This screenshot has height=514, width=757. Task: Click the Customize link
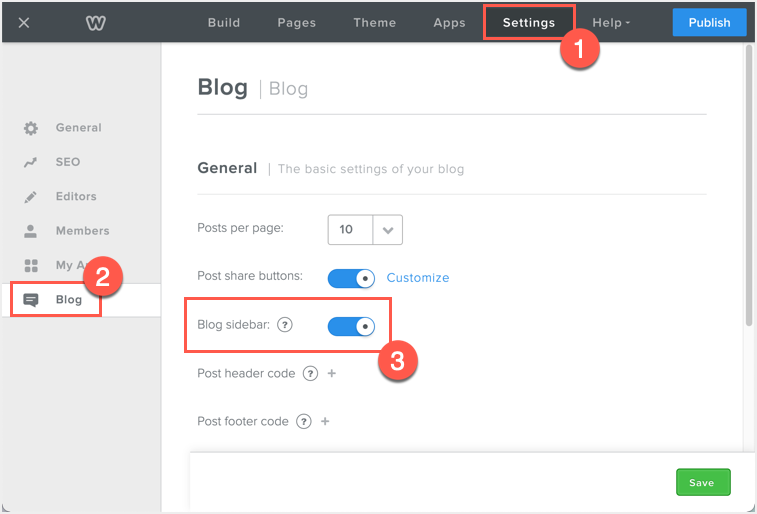pos(418,278)
